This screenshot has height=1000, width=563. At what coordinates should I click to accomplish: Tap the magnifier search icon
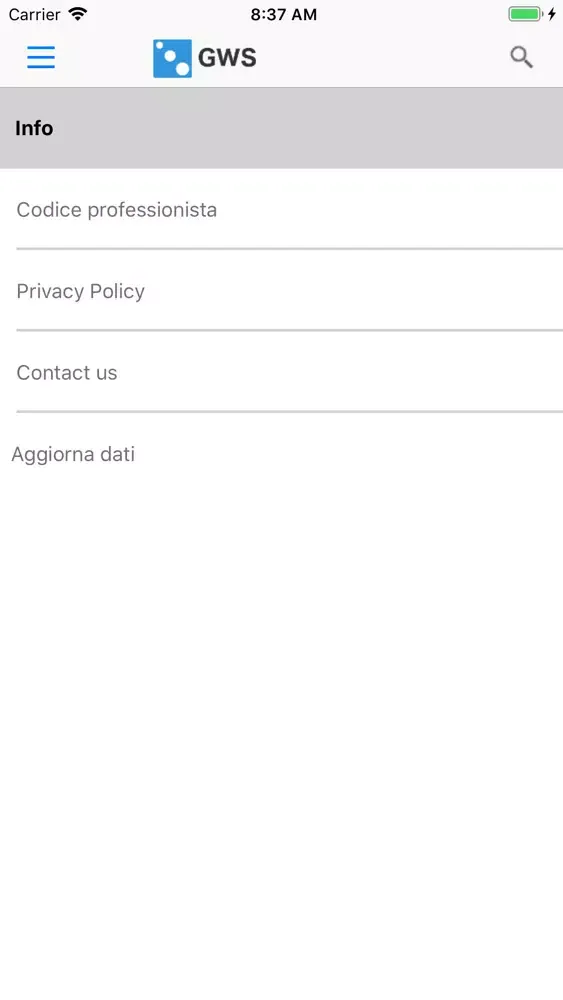(522, 57)
